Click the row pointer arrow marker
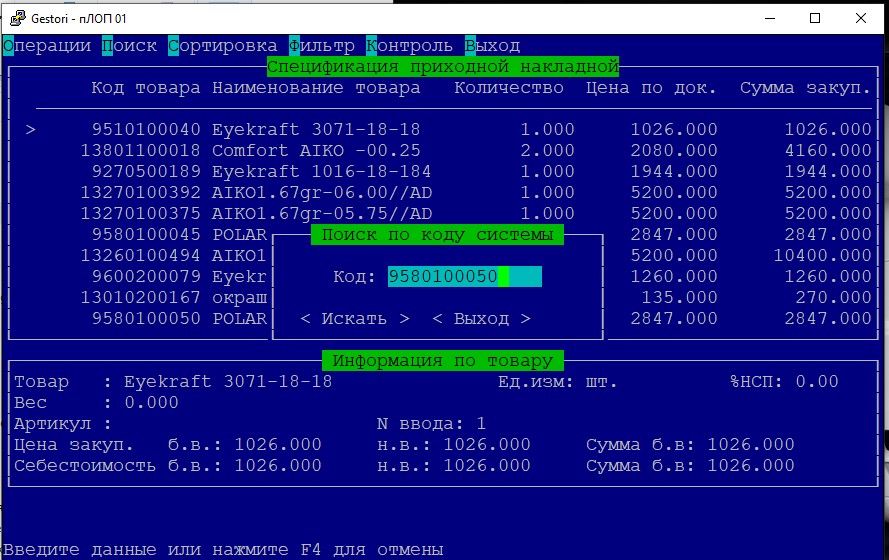The image size is (889, 560). point(31,130)
